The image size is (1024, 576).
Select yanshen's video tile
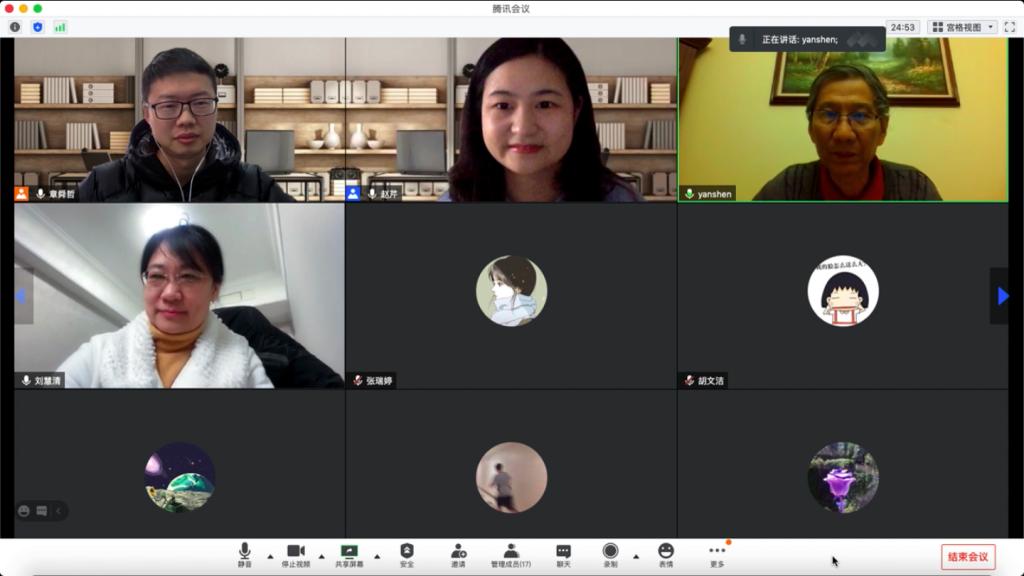pyautogui.click(x=843, y=120)
